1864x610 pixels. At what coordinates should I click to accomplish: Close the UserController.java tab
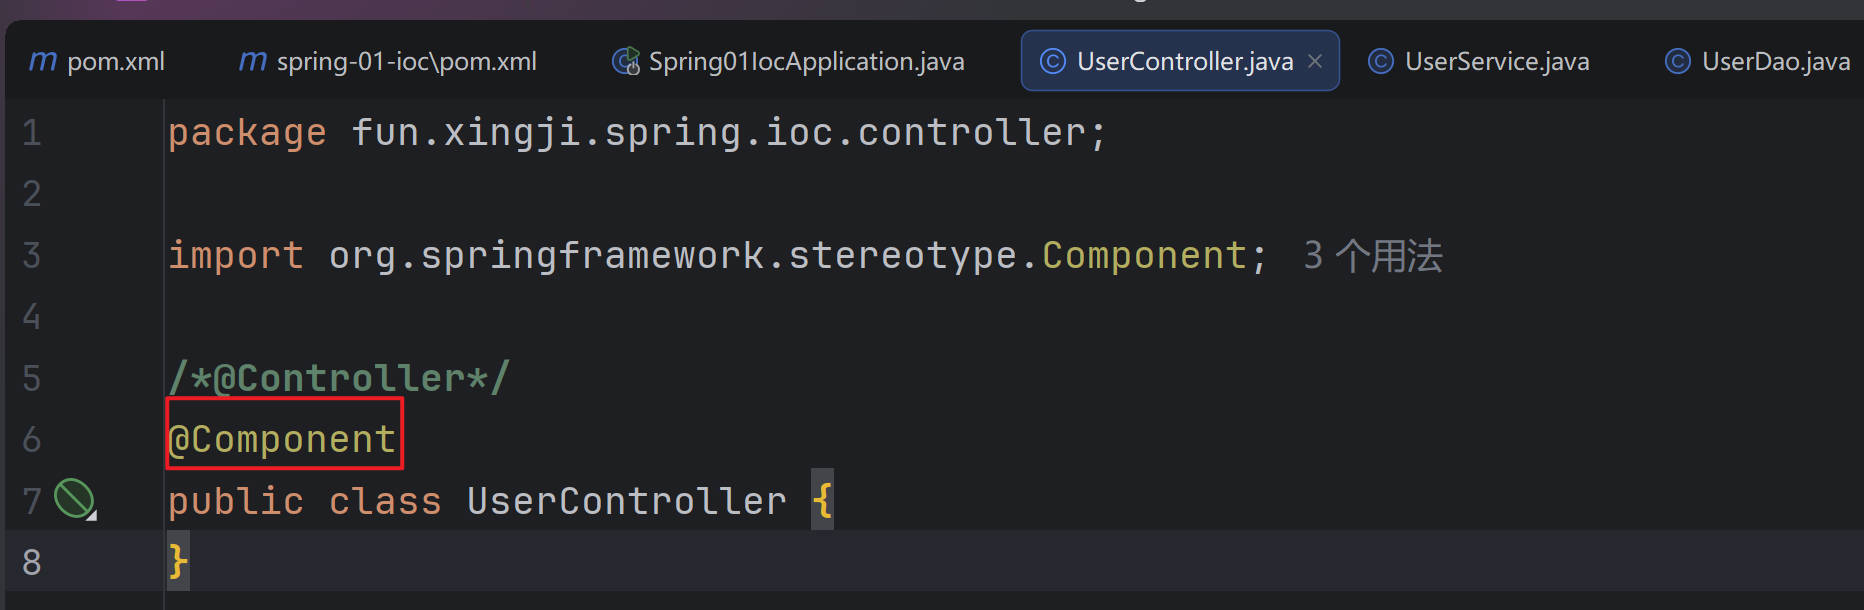tap(1315, 62)
